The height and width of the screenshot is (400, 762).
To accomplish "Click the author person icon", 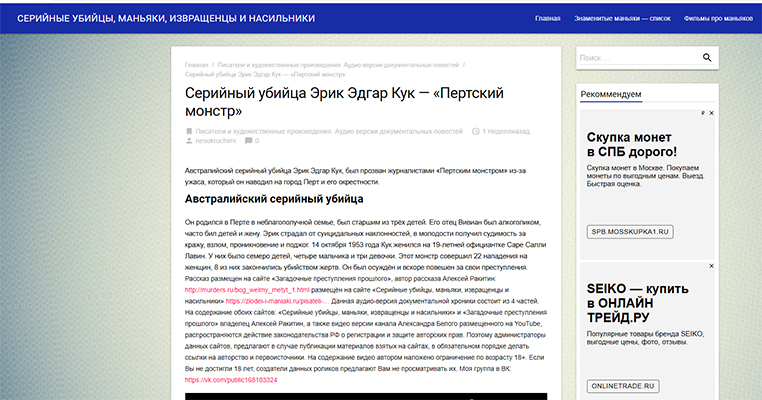I will (x=189, y=141).
